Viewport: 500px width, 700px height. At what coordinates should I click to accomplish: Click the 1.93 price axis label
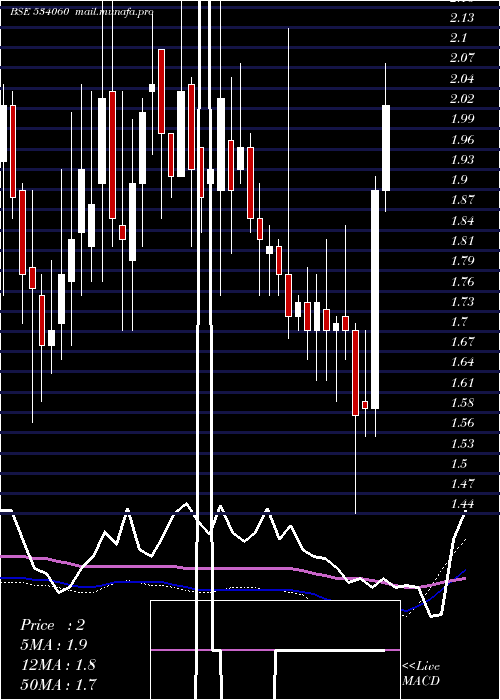(x=462, y=160)
